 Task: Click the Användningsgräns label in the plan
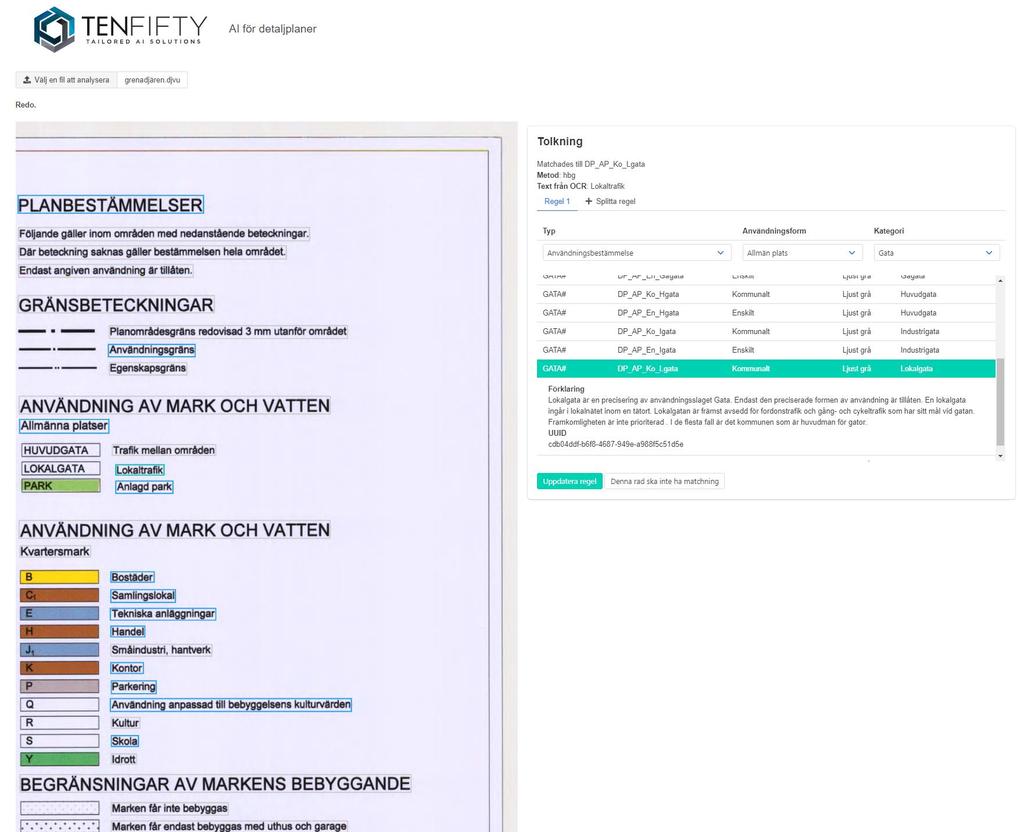152,350
